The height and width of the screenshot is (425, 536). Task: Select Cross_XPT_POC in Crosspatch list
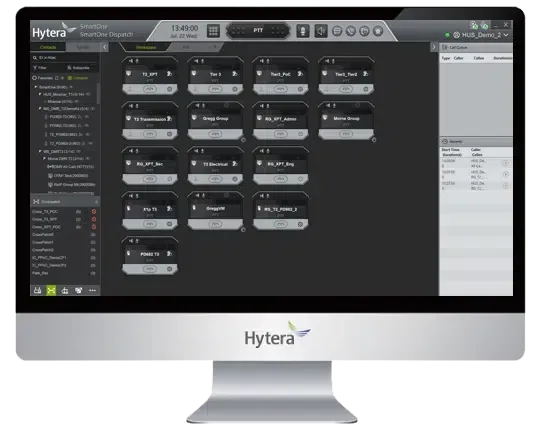pyautogui.click(x=64, y=227)
